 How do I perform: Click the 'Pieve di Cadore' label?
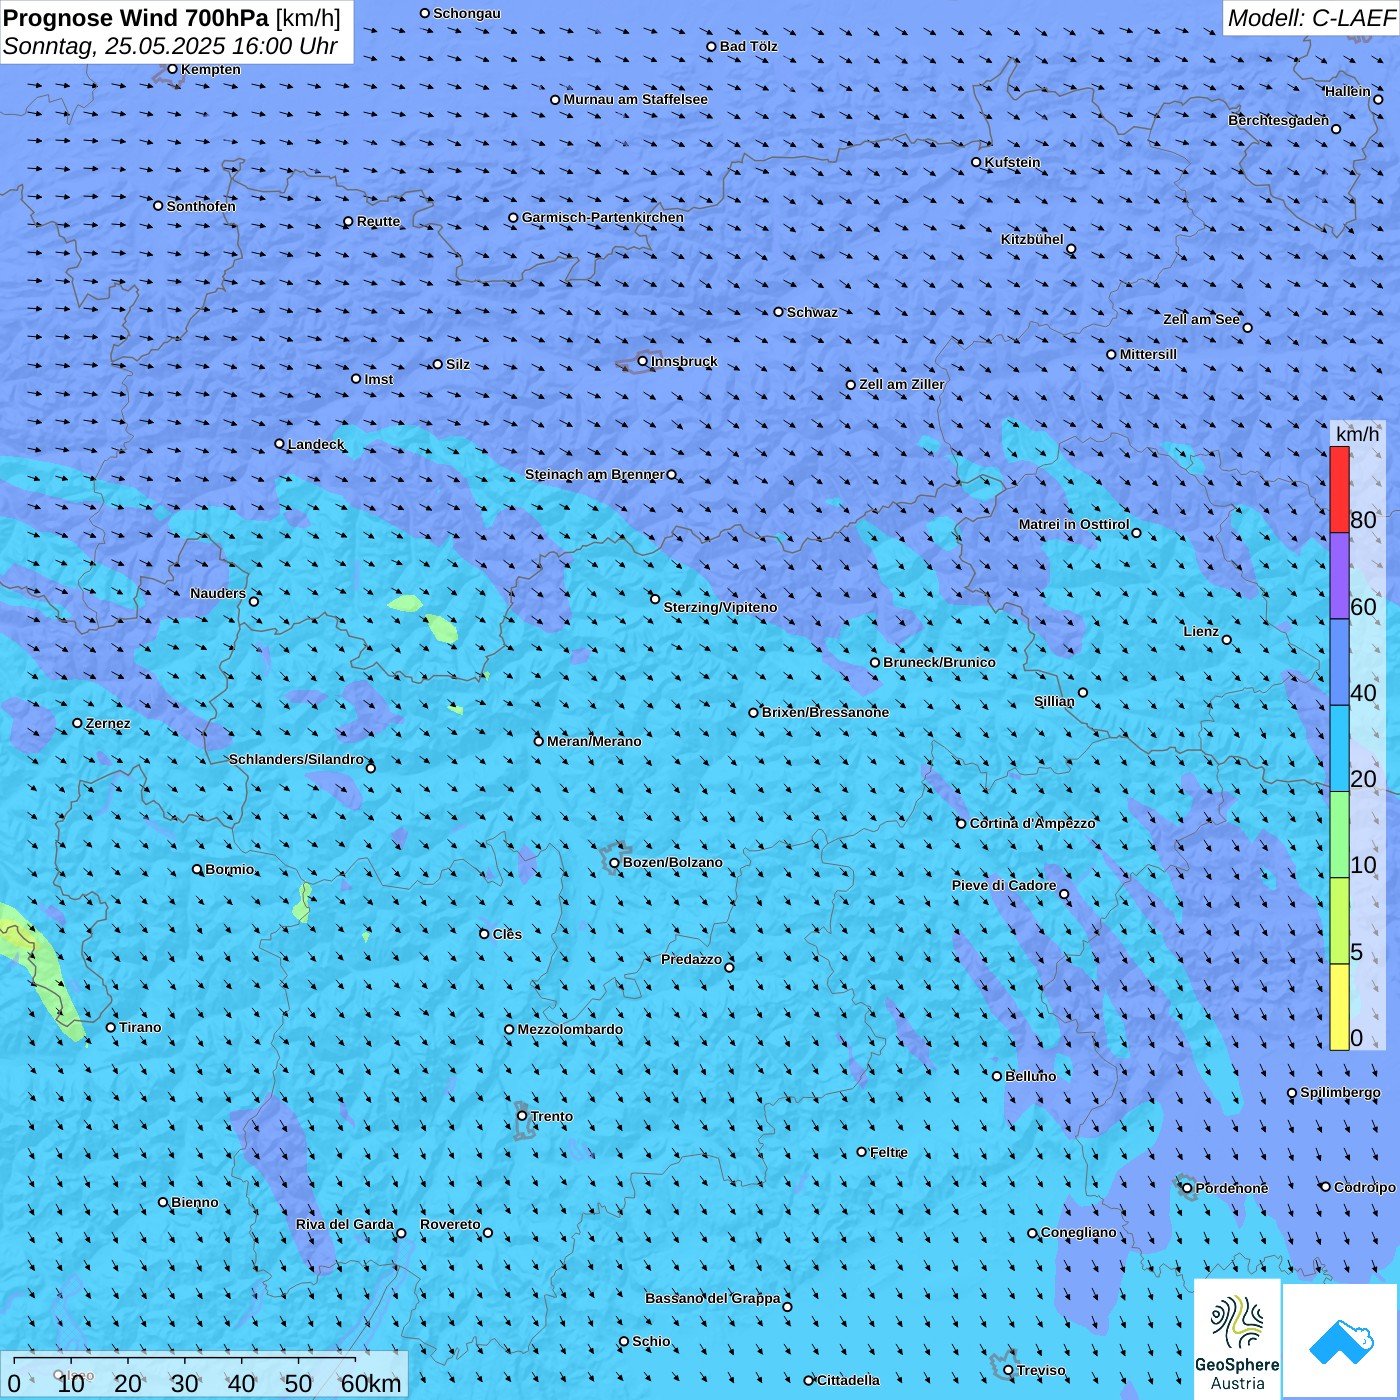point(1004,885)
